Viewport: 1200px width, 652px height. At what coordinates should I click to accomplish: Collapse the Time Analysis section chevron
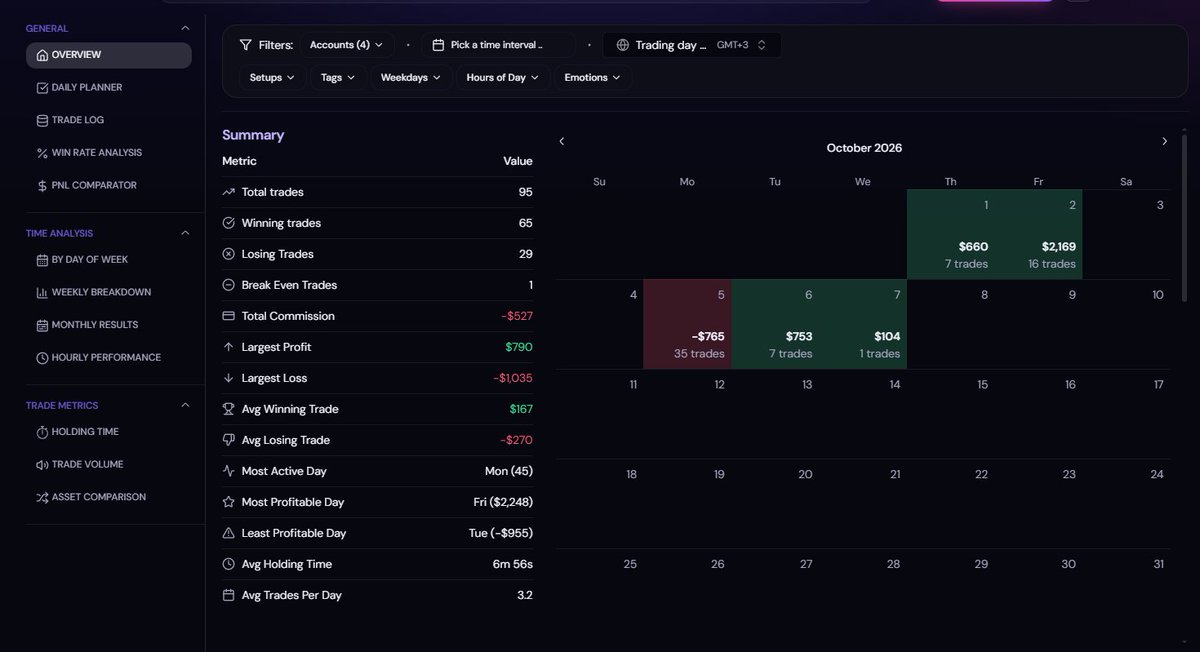coord(185,233)
